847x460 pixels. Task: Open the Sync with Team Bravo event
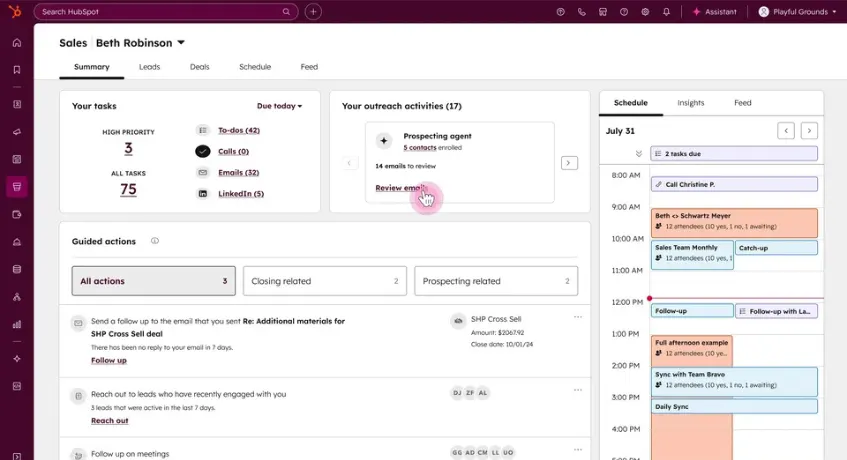734,382
